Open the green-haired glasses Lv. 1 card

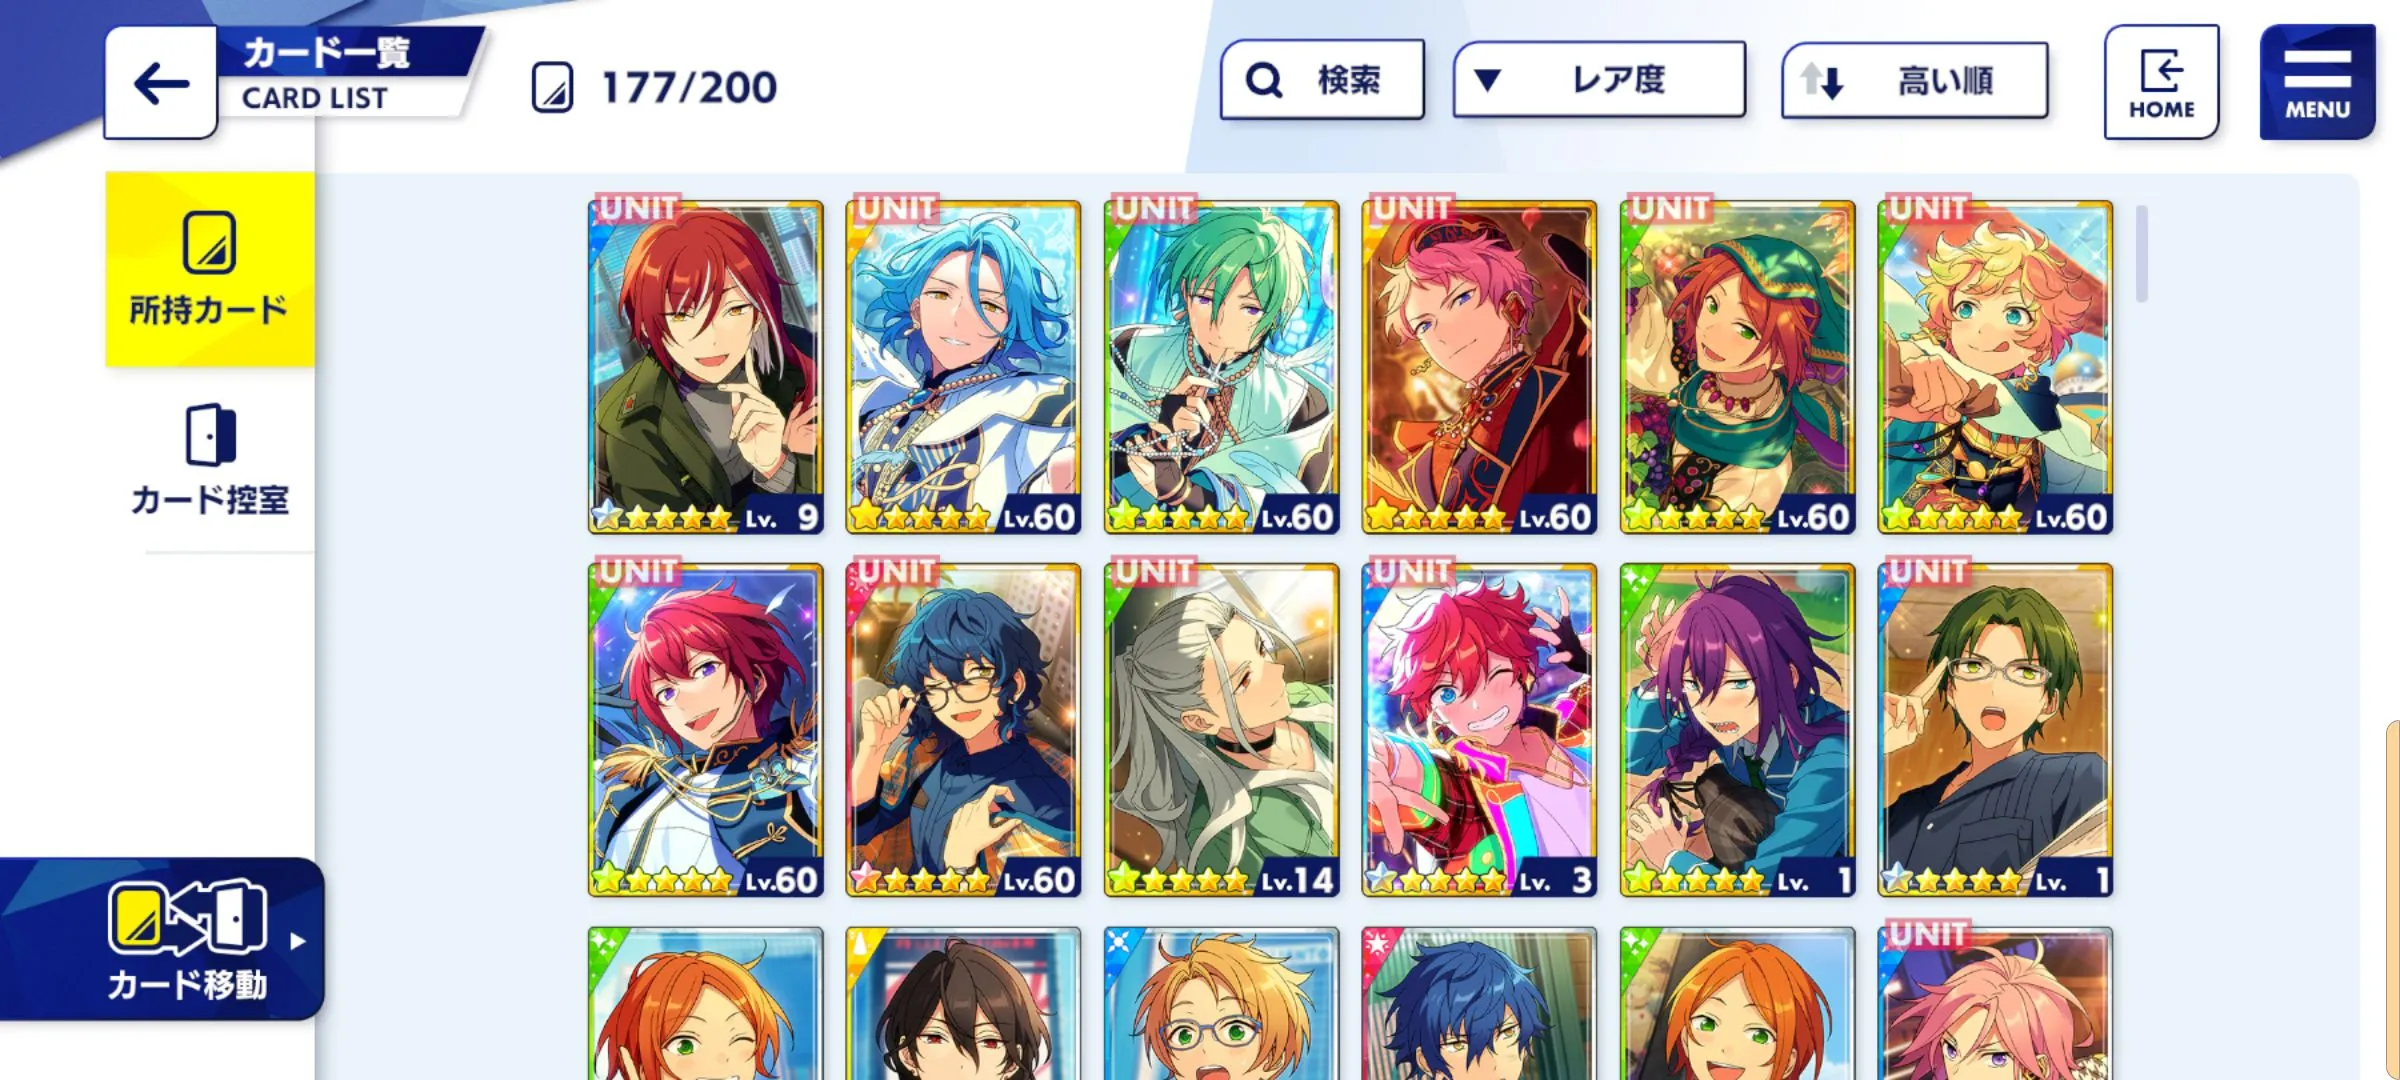click(x=1995, y=730)
